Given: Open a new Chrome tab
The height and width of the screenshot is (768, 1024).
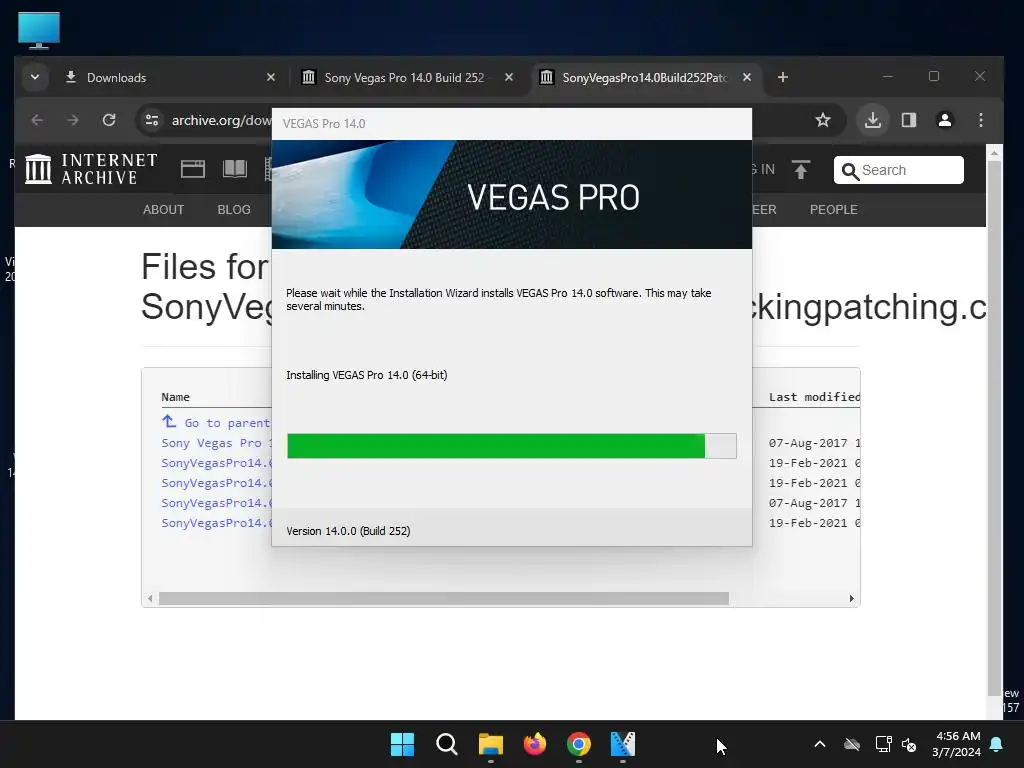Looking at the screenshot, I should click(x=782, y=77).
